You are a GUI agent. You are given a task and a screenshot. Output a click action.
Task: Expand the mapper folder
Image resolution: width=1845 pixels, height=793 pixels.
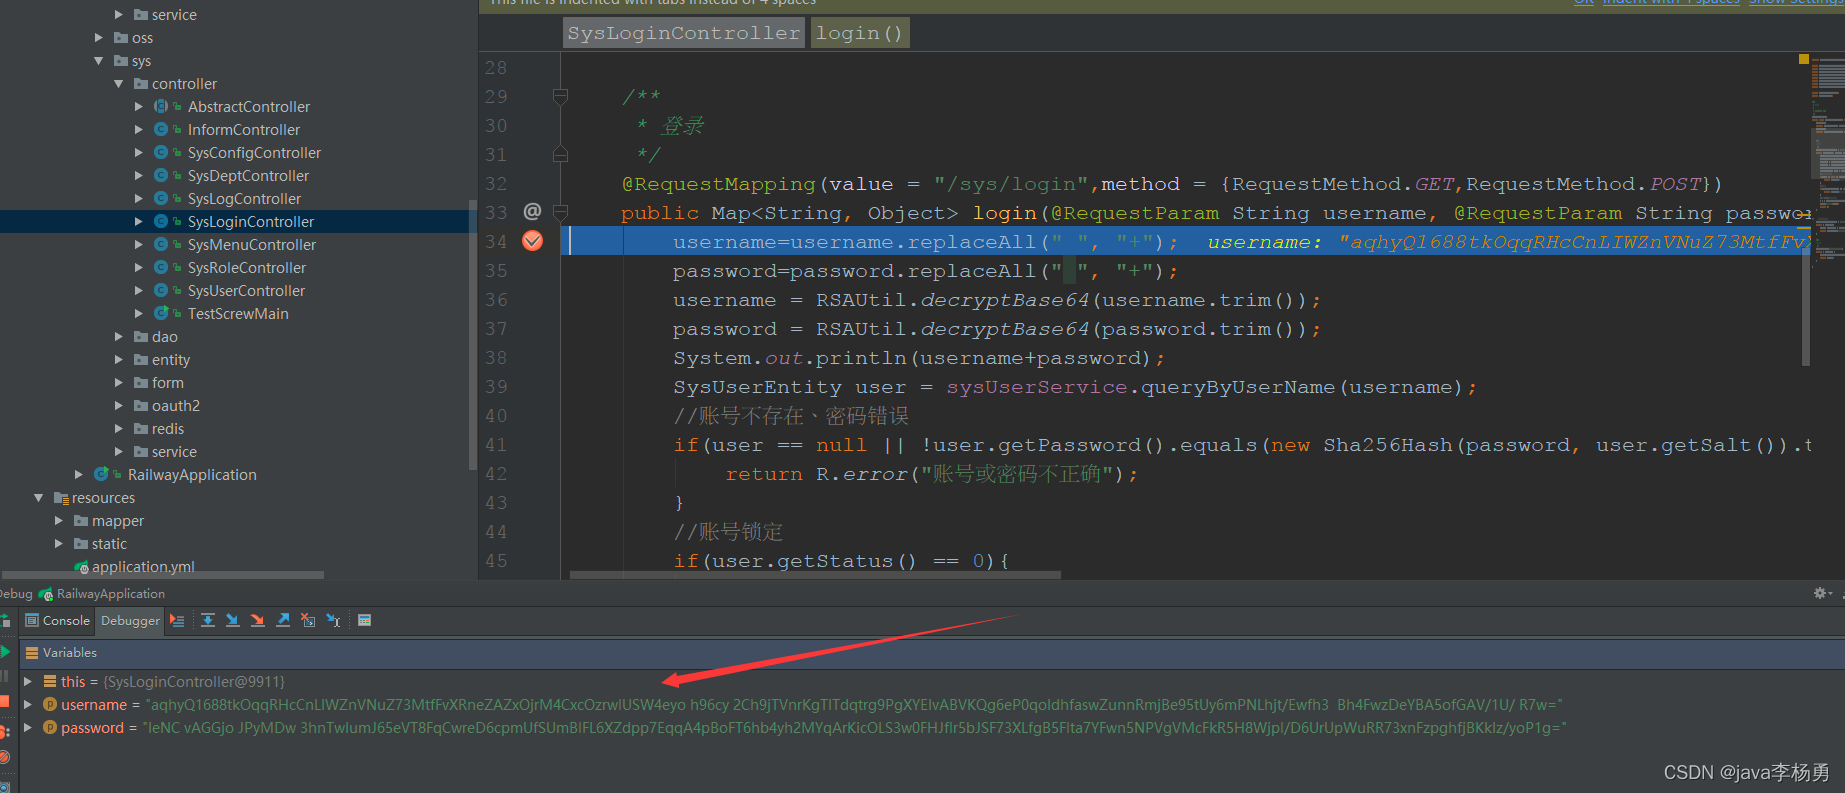[x=59, y=521]
